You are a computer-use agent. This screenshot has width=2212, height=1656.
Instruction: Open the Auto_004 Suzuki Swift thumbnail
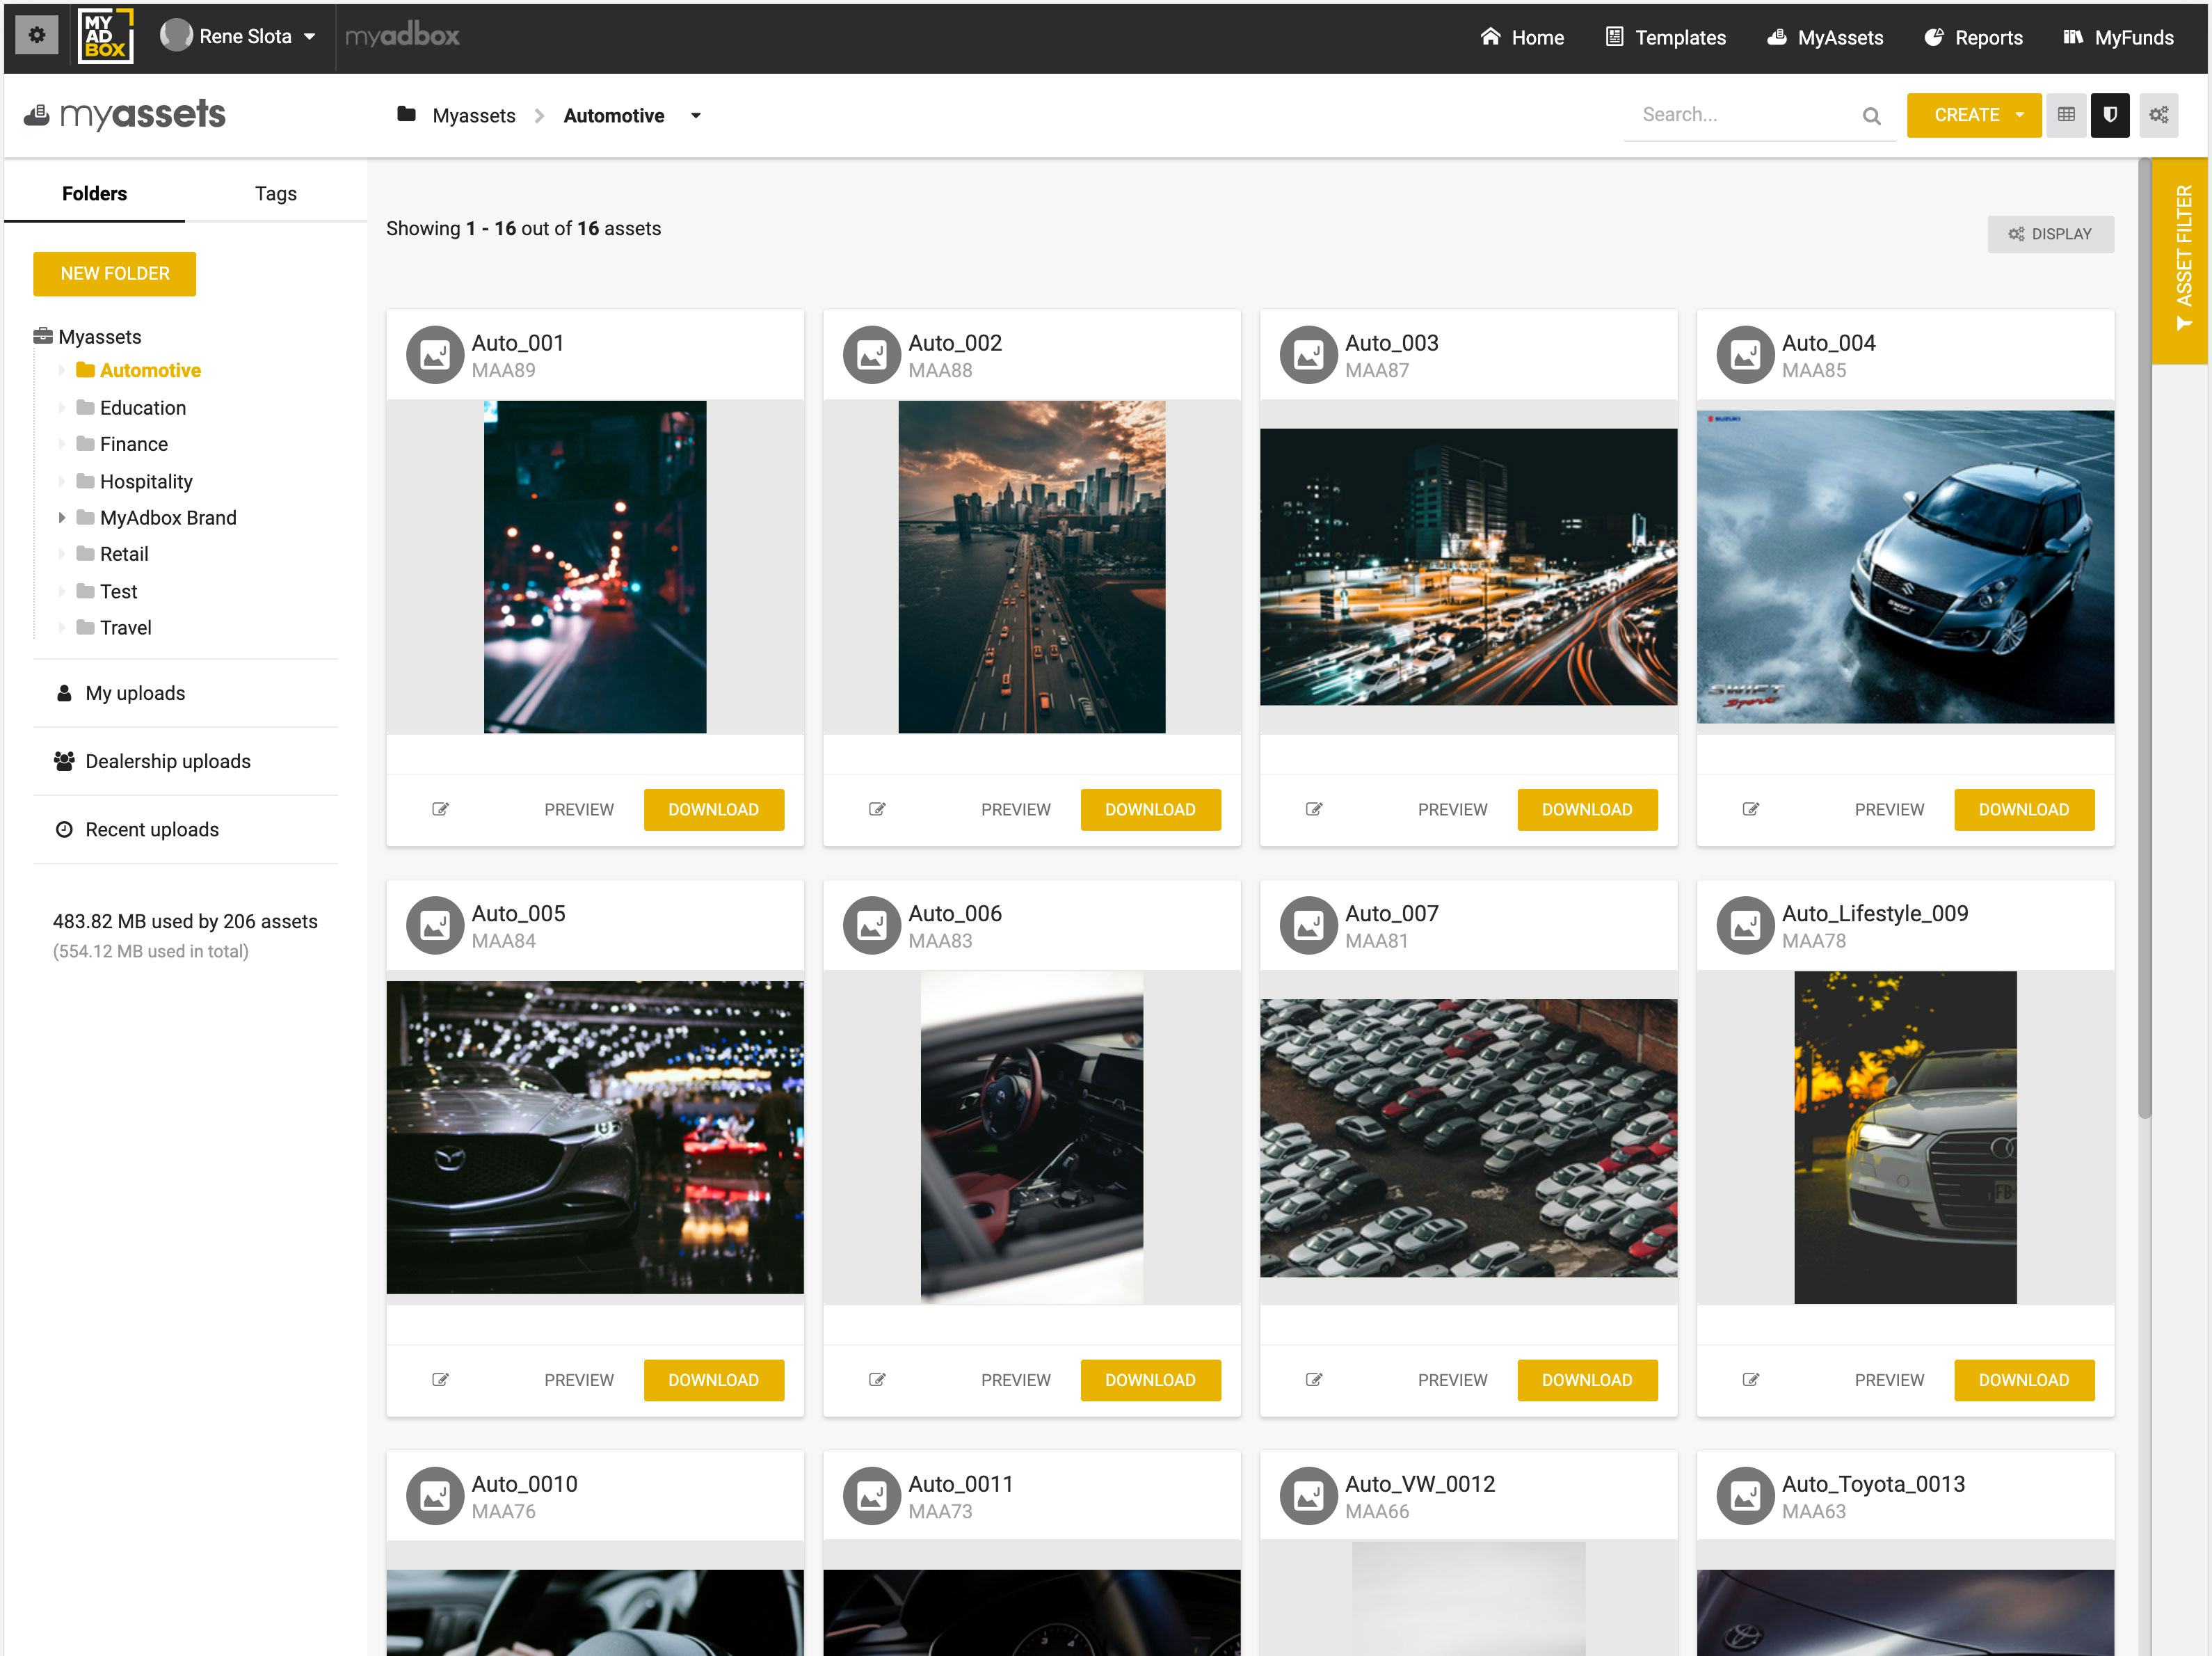click(x=1905, y=567)
